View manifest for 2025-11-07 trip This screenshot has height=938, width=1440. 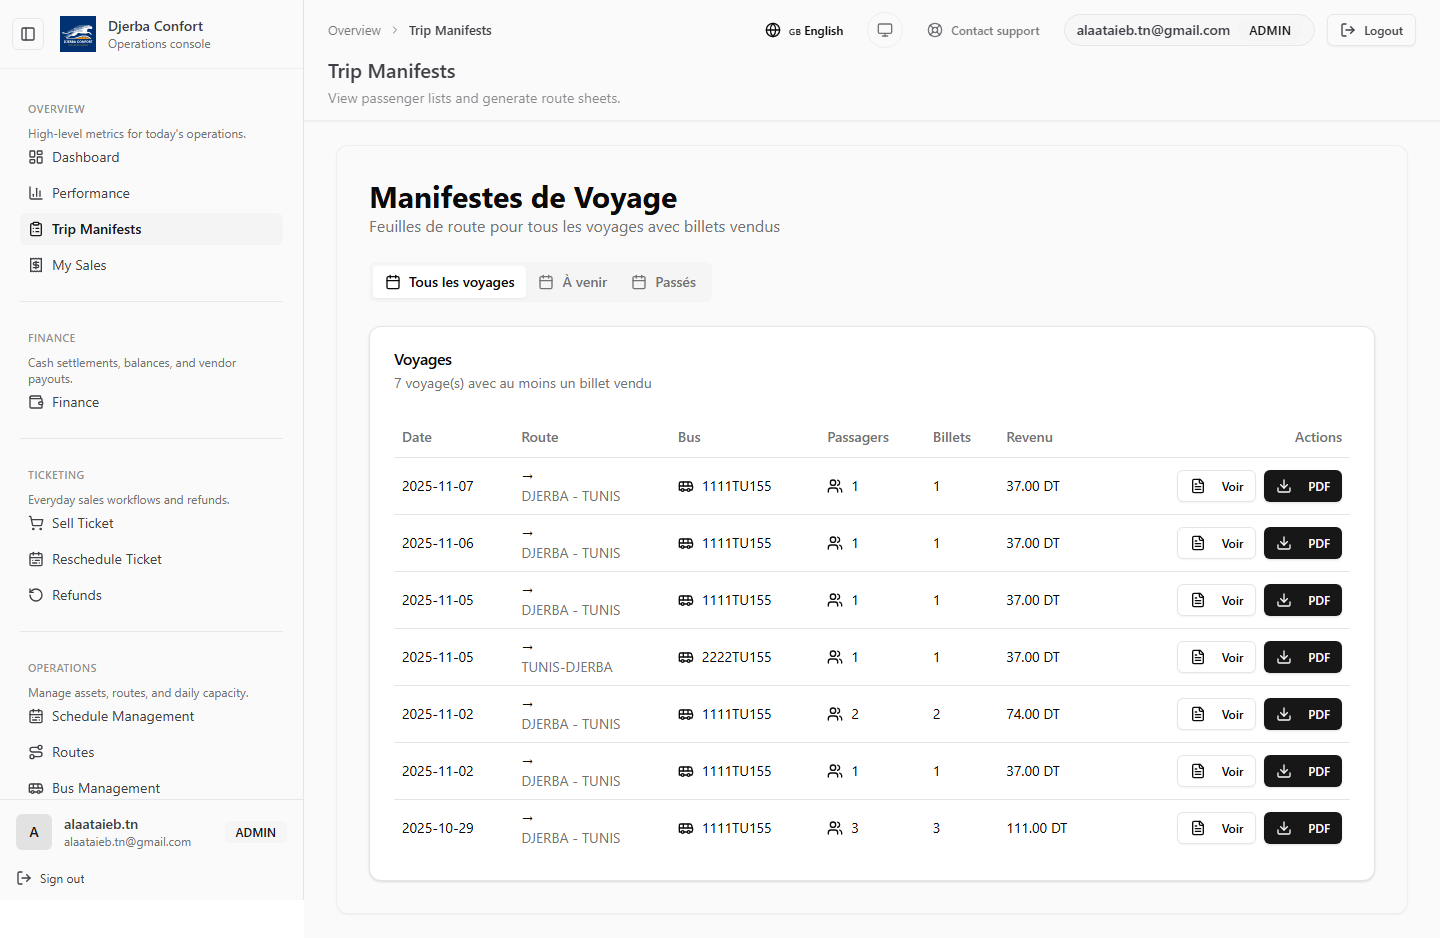pyautogui.click(x=1216, y=486)
